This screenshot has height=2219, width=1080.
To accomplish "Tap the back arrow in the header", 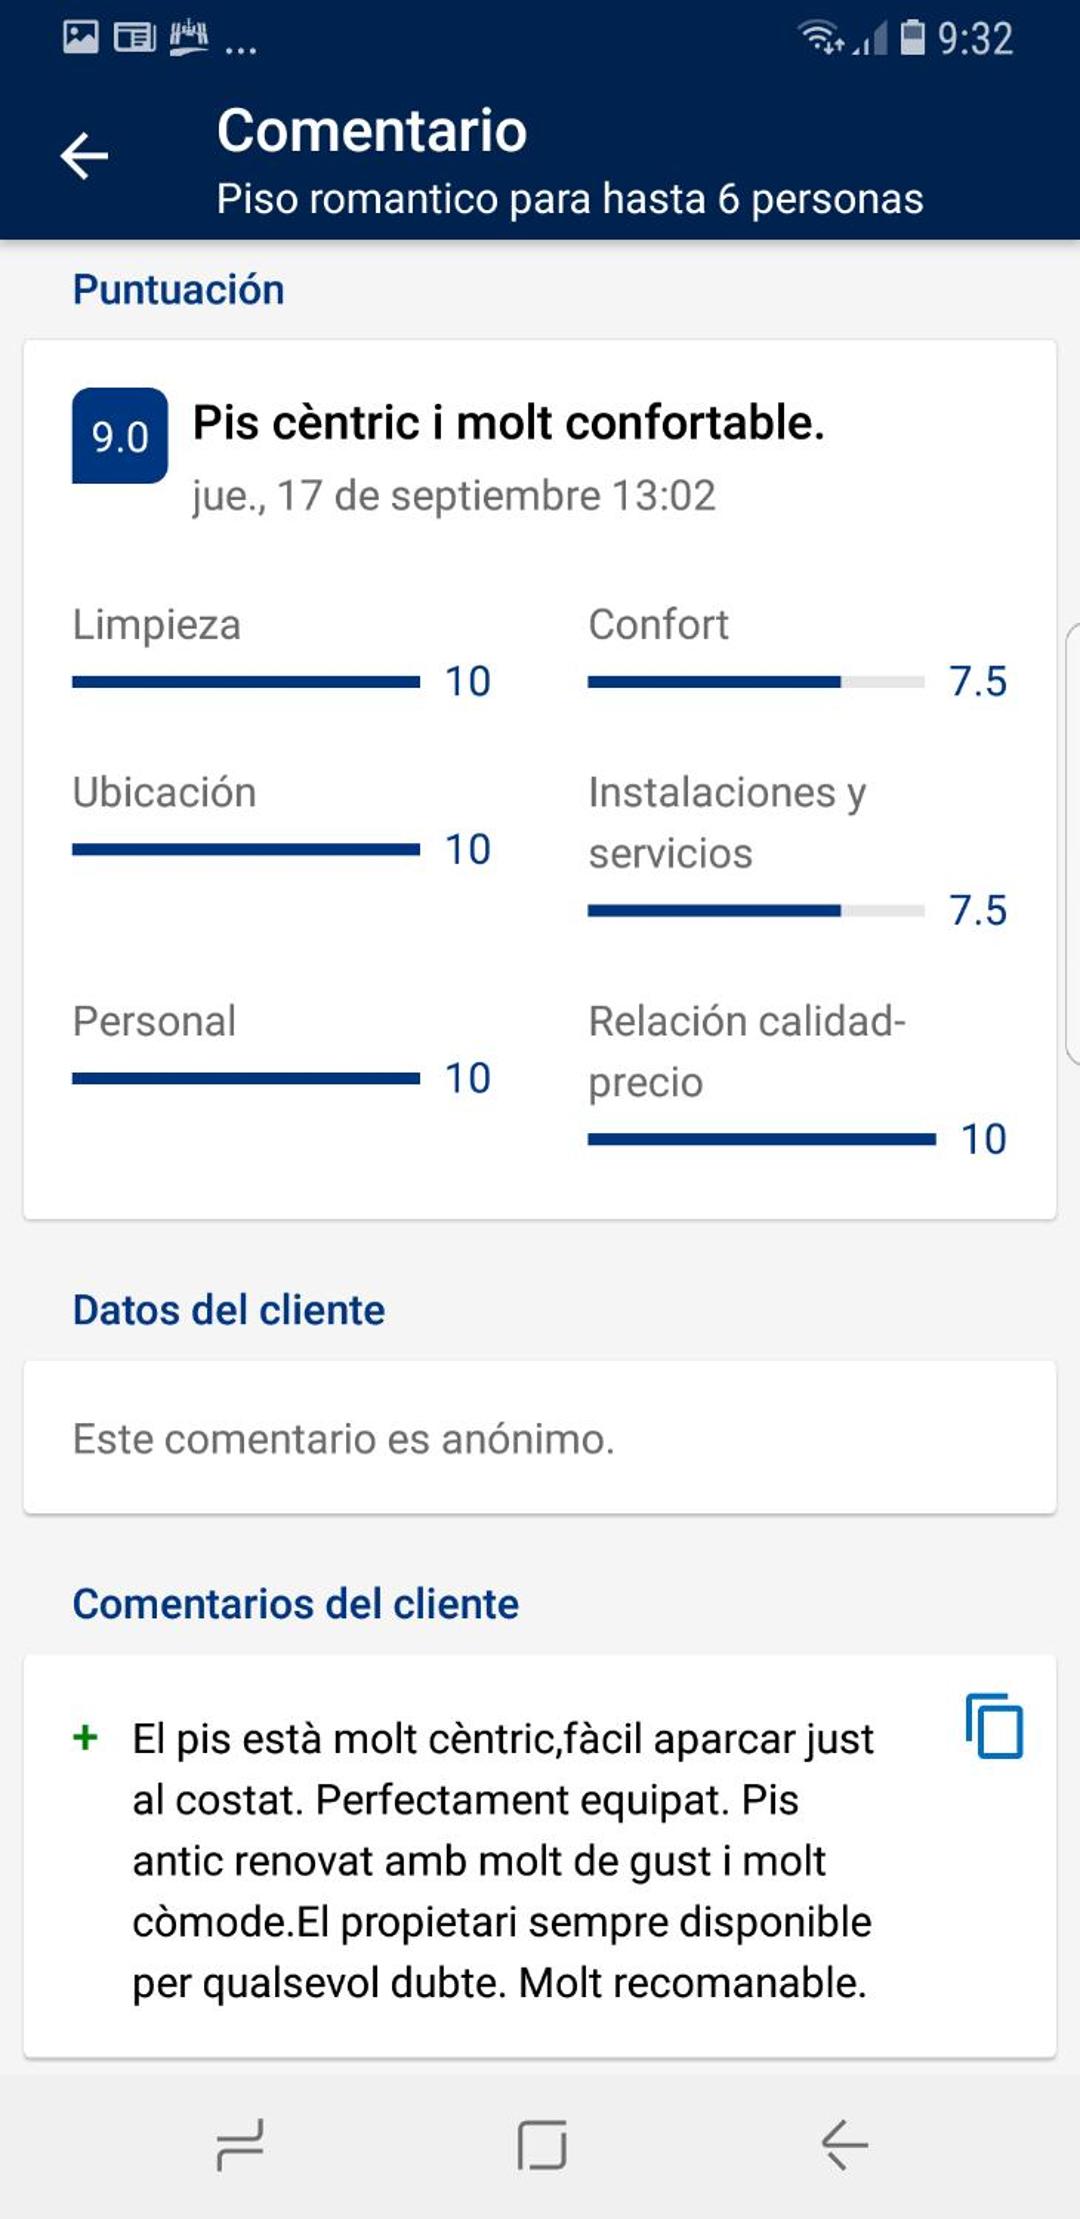I will 84,156.
